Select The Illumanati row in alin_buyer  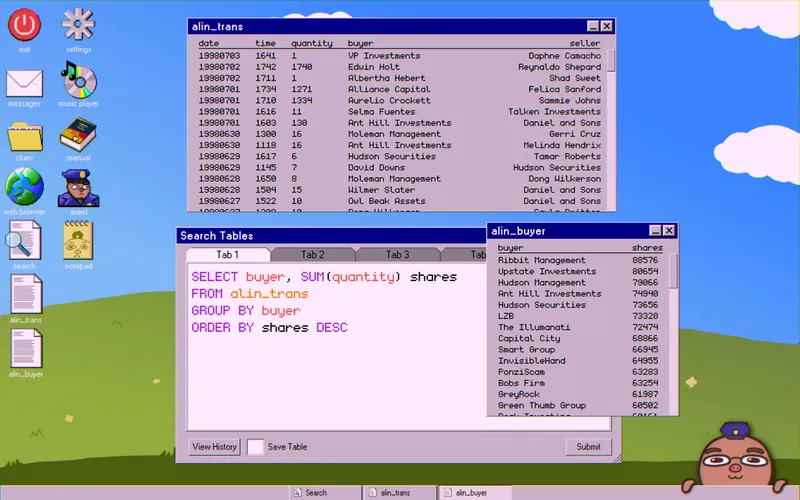579,328
